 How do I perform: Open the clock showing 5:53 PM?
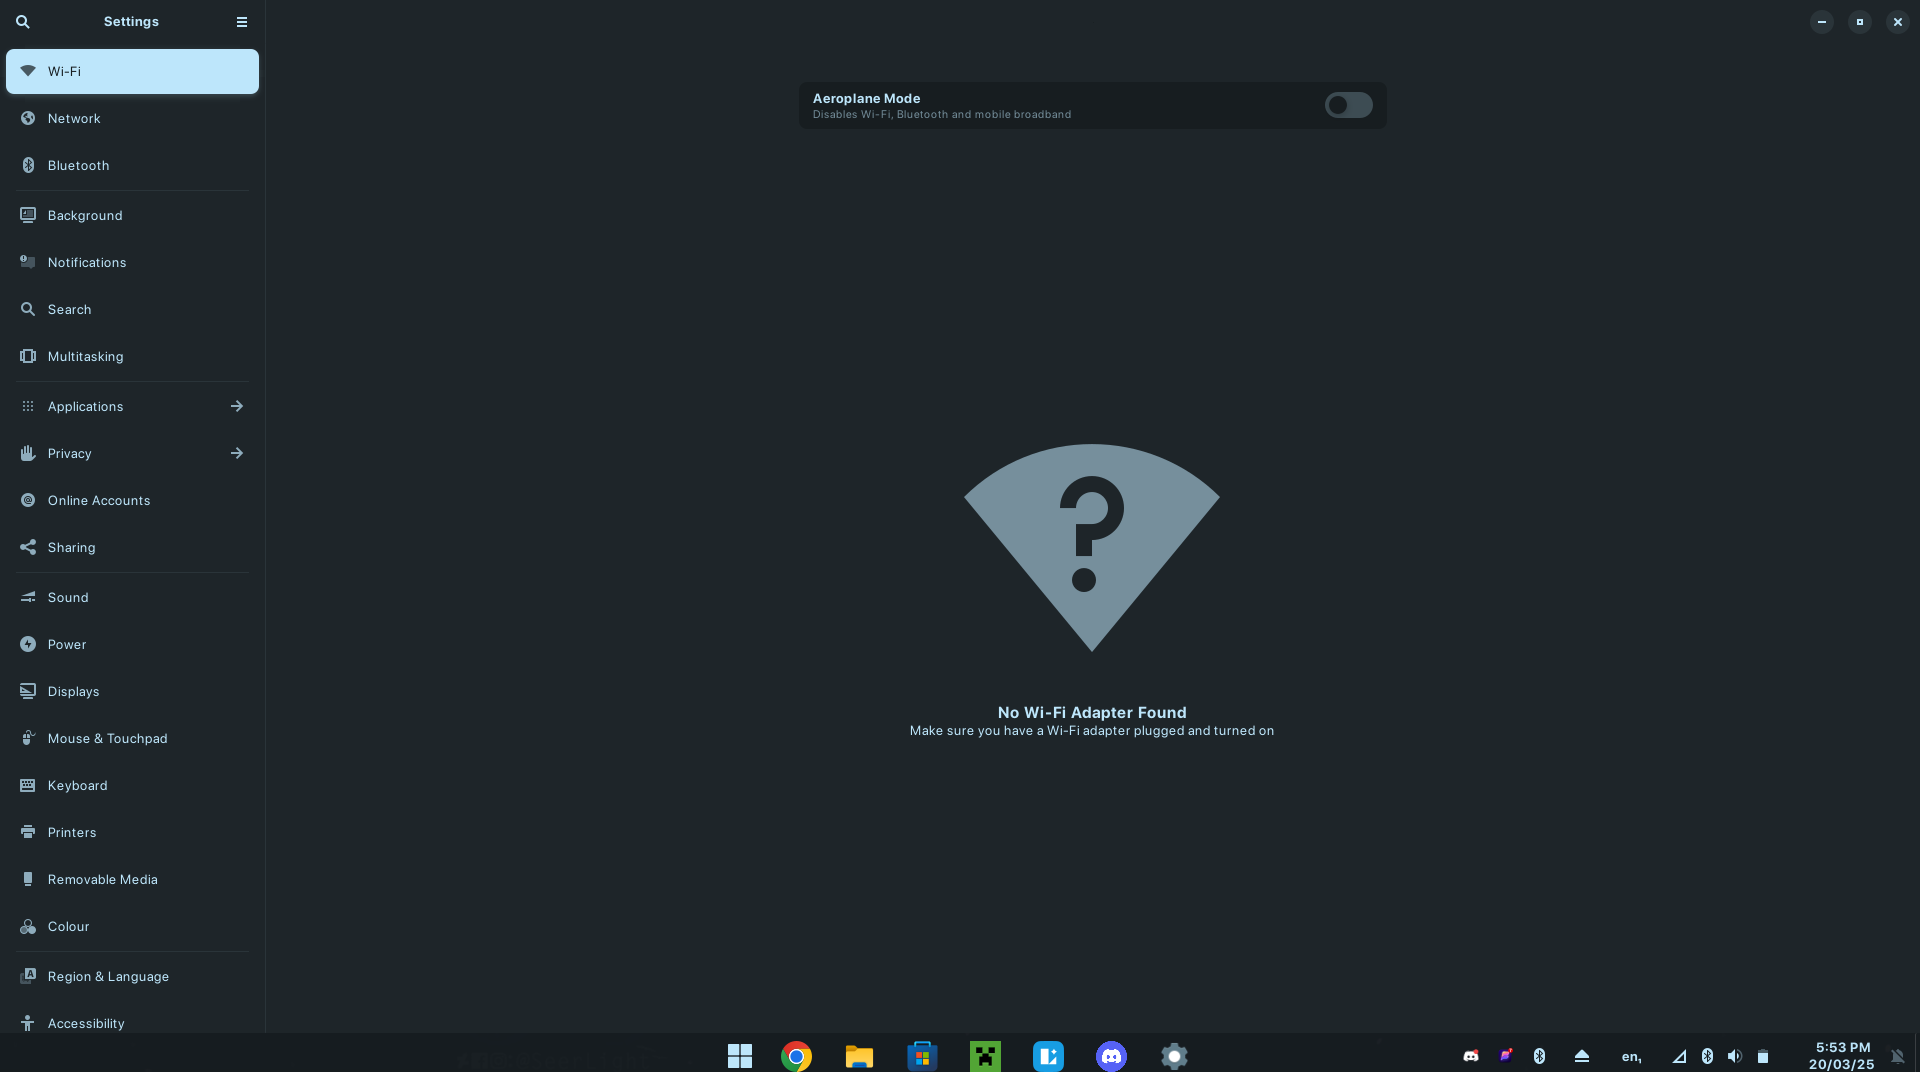point(1842,1056)
